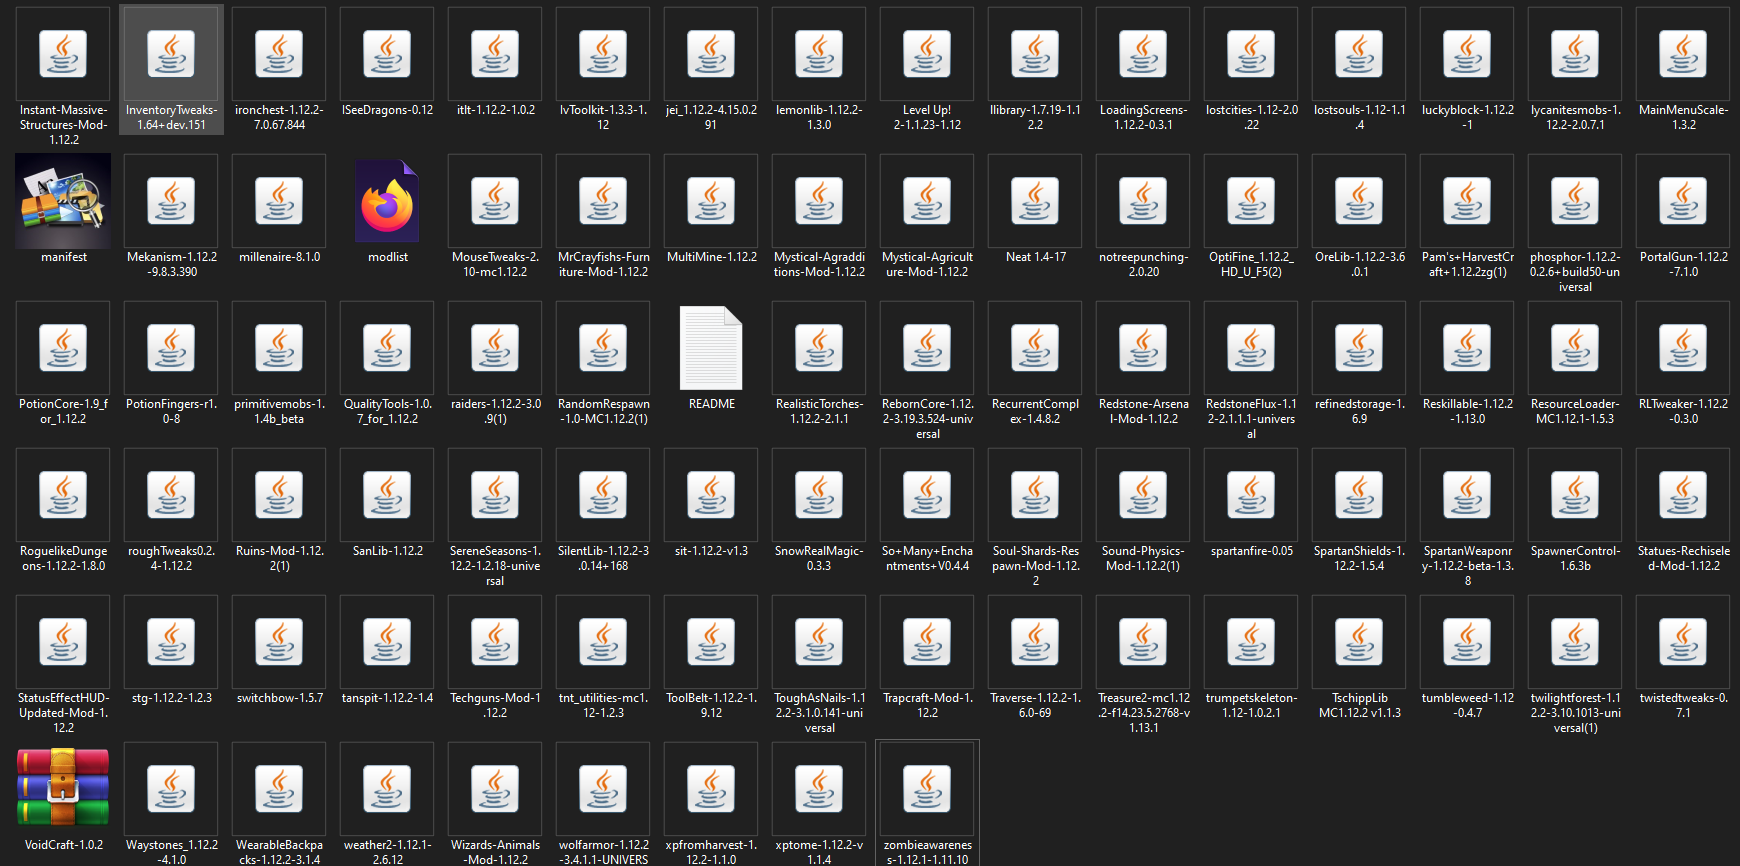
Task: Click the file name 'lemonlib-1.12.2-1.3.0'
Action: [819, 117]
